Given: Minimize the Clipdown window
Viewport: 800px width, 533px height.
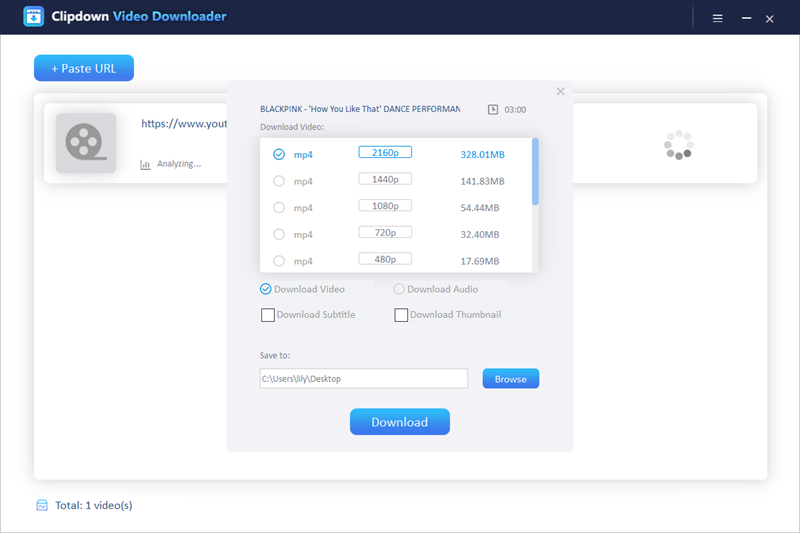Looking at the screenshot, I should coord(745,18).
